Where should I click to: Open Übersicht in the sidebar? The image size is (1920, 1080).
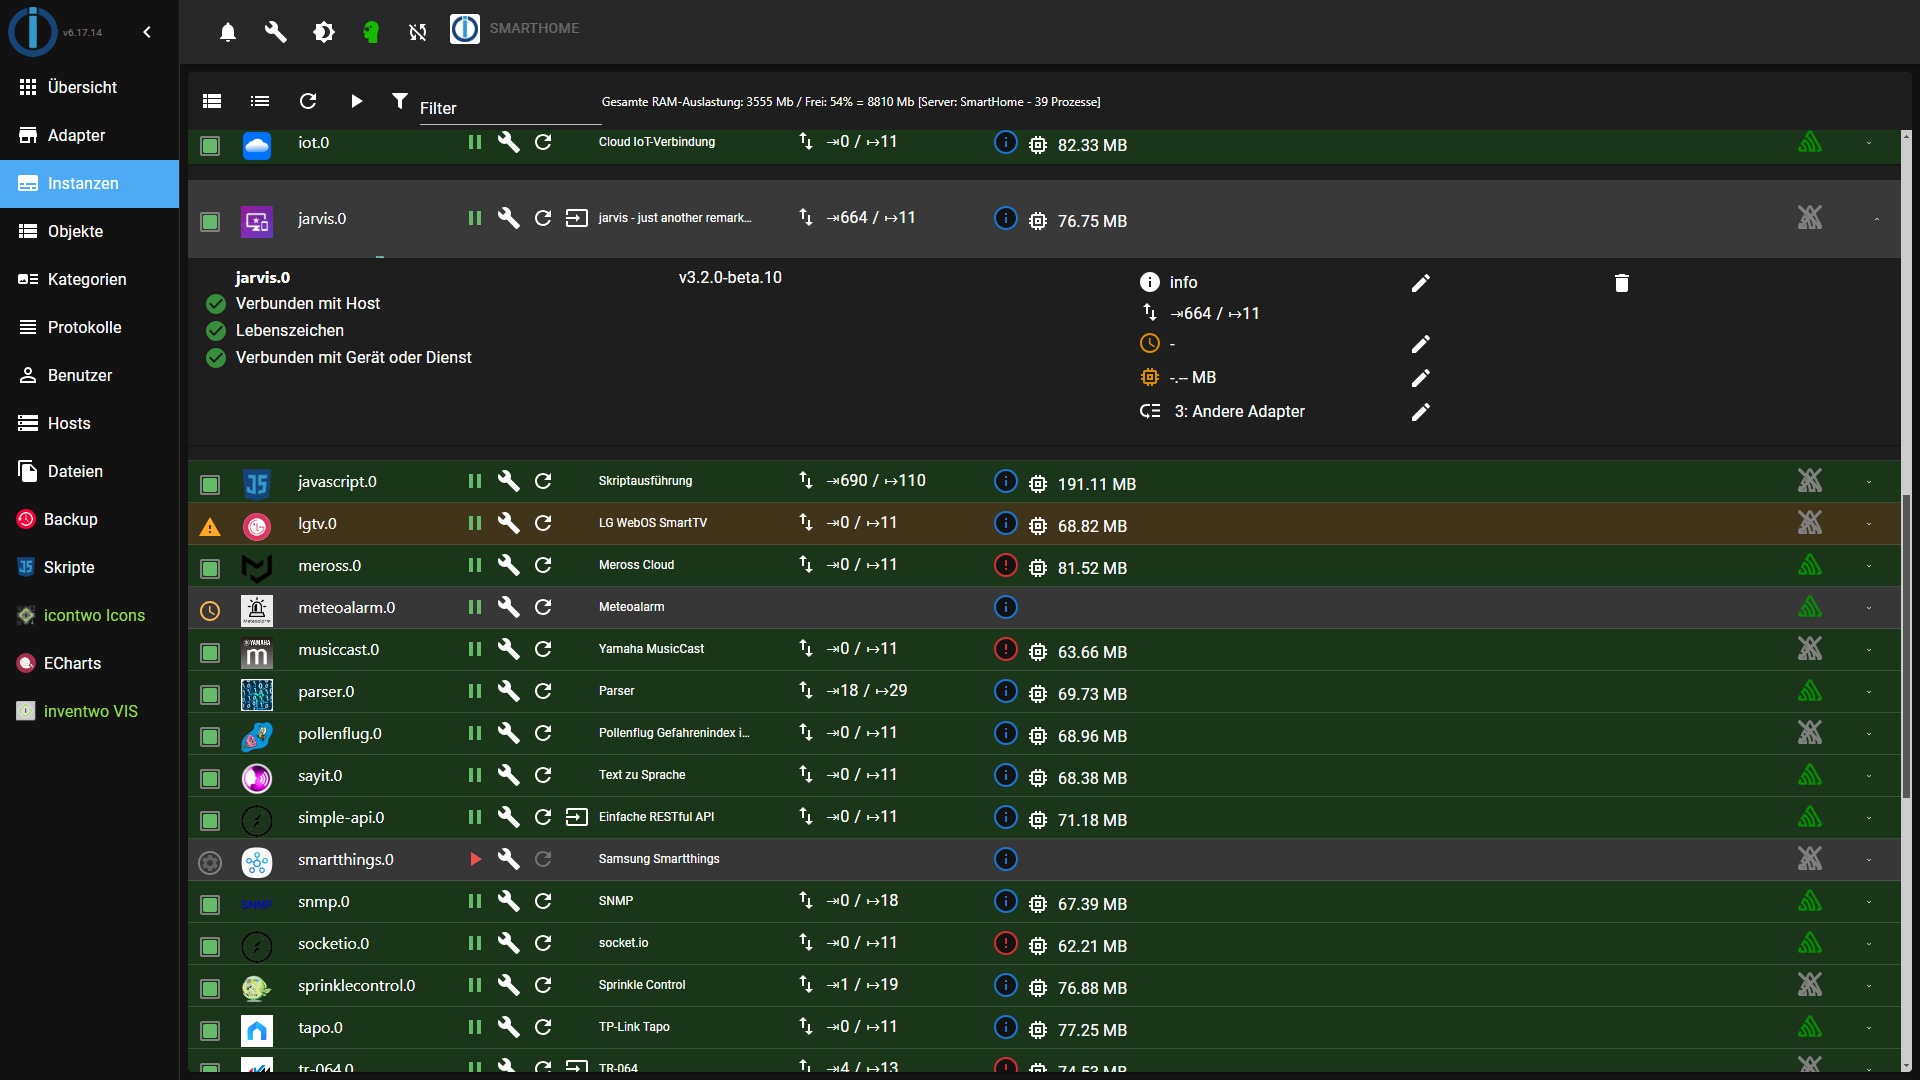coord(89,87)
